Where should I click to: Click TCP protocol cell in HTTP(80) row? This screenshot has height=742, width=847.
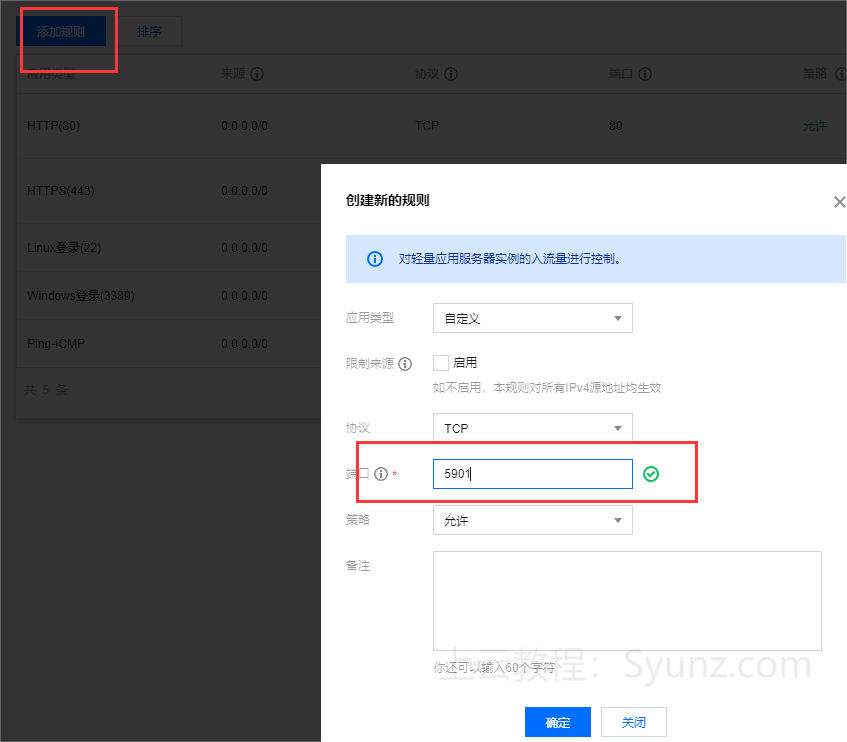point(427,126)
